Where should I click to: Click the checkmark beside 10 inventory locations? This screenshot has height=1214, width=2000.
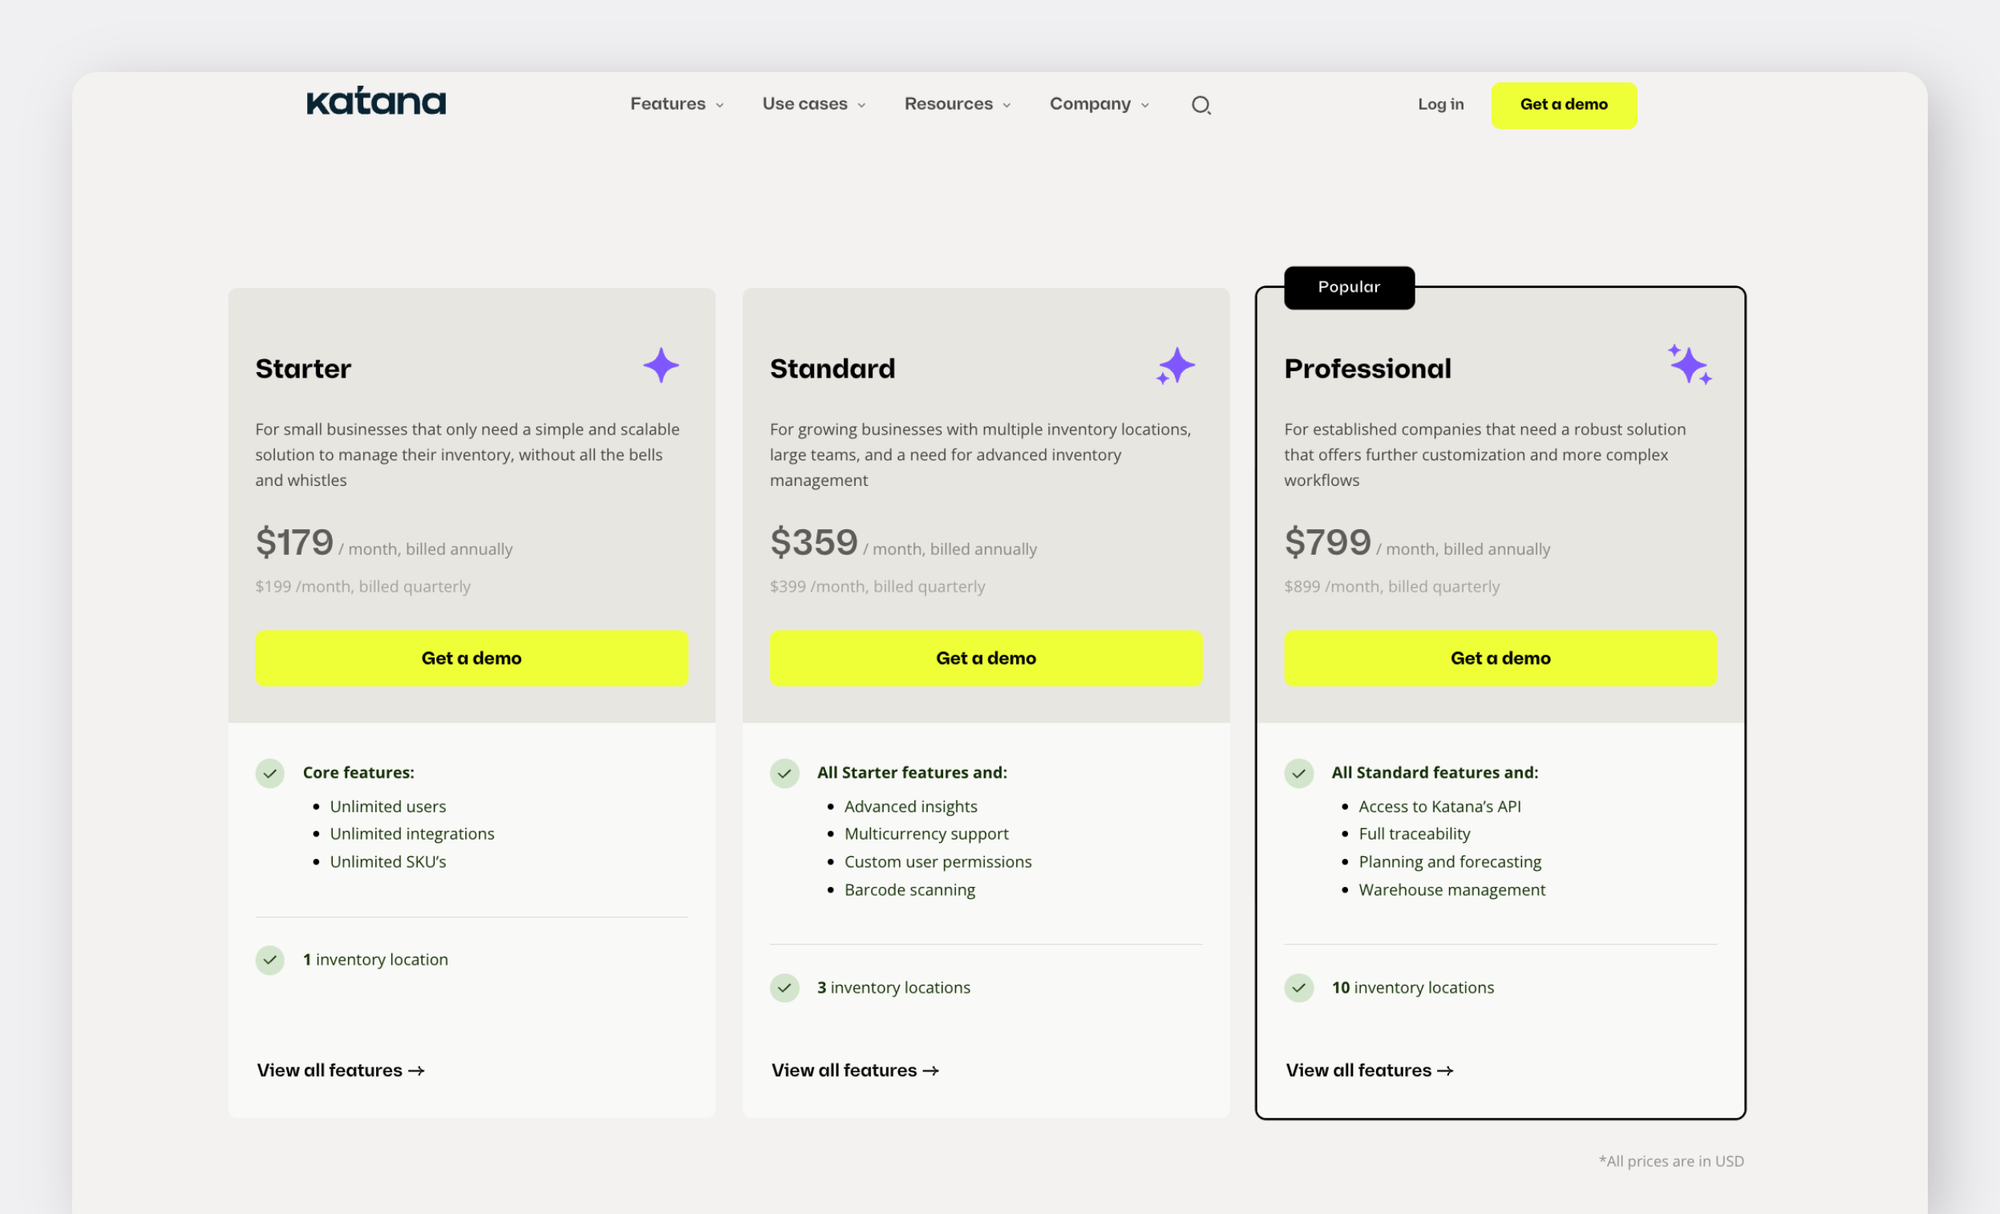point(1298,988)
